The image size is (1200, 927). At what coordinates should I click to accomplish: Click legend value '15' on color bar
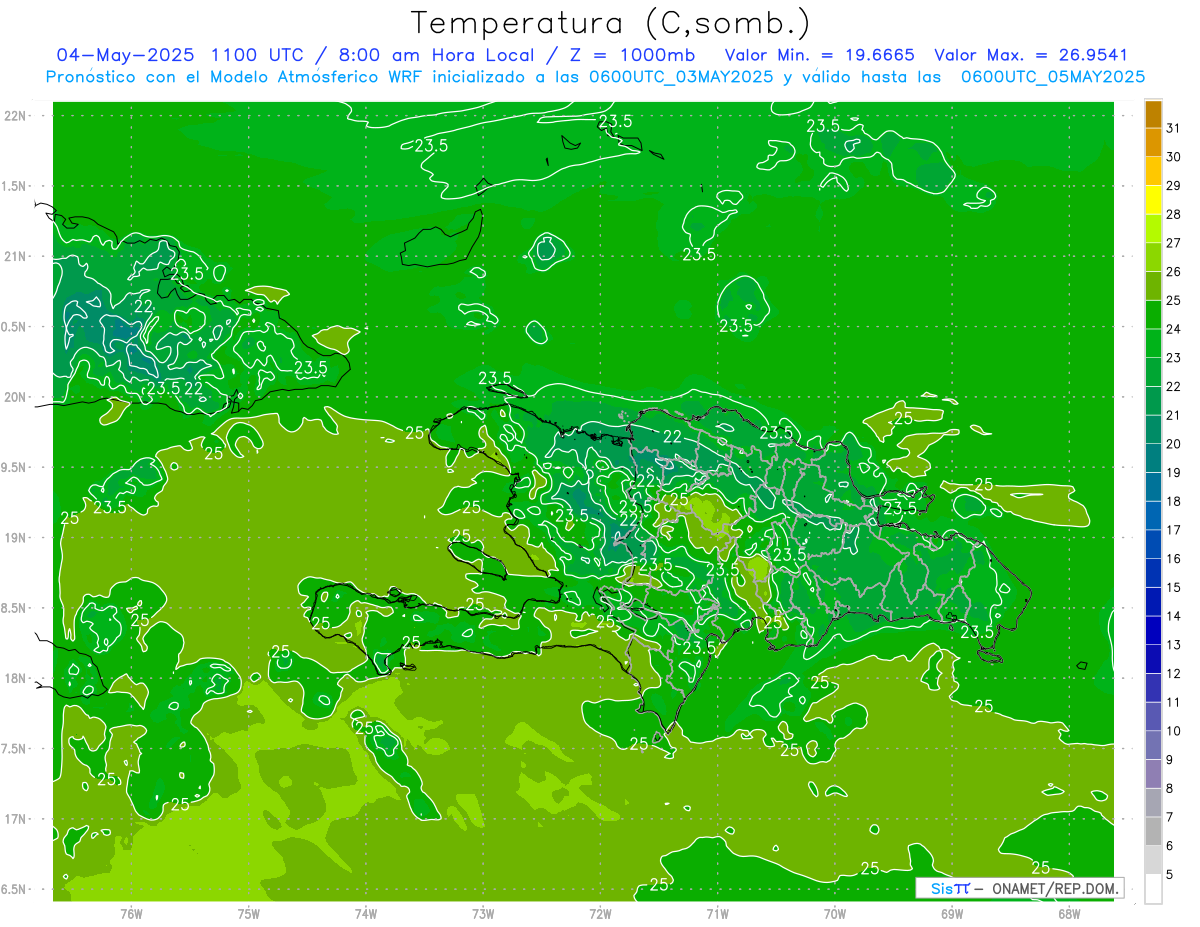tap(1173, 587)
